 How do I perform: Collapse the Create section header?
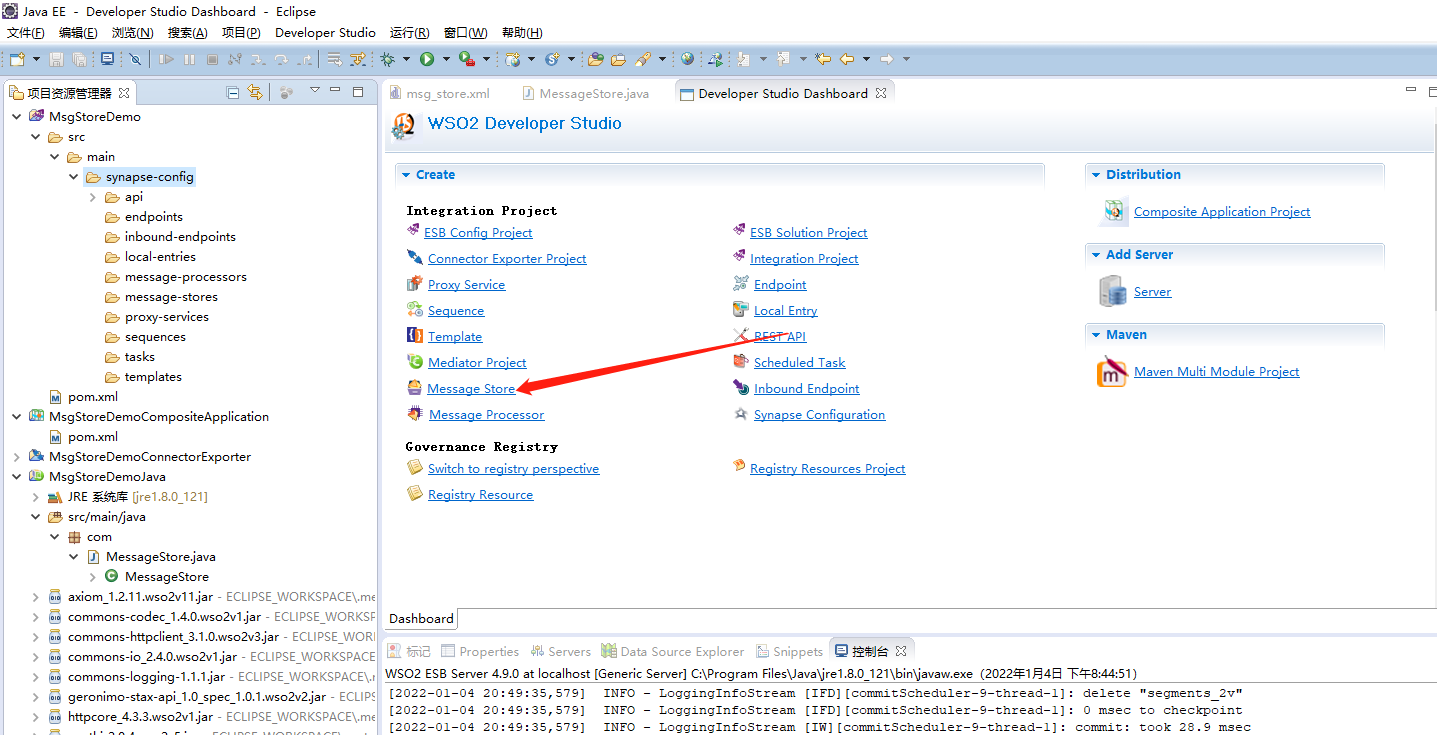tap(406, 174)
